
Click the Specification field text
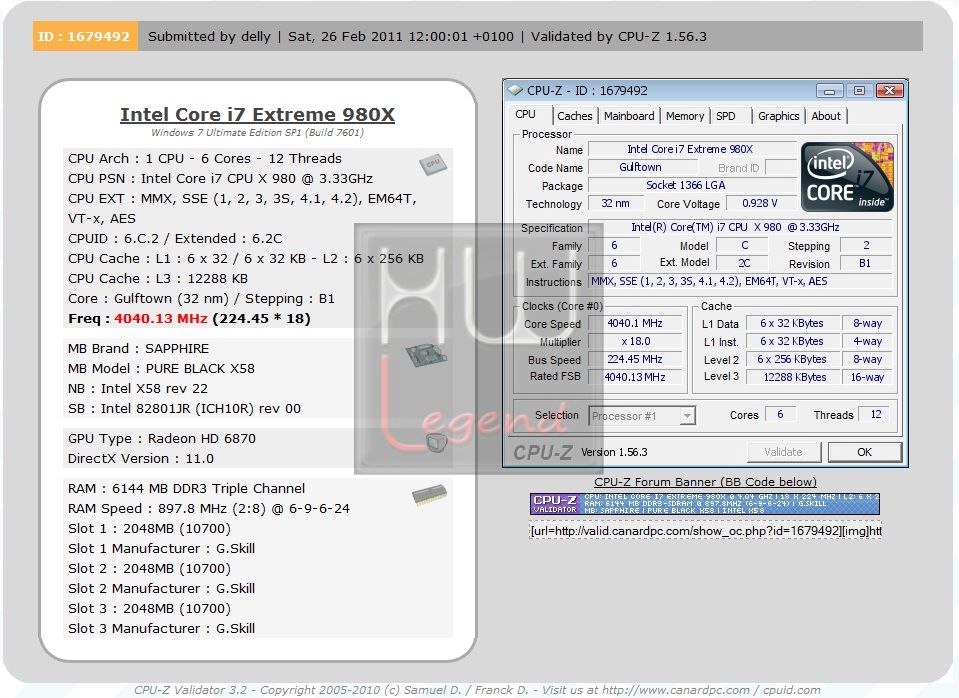click(x=739, y=227)
